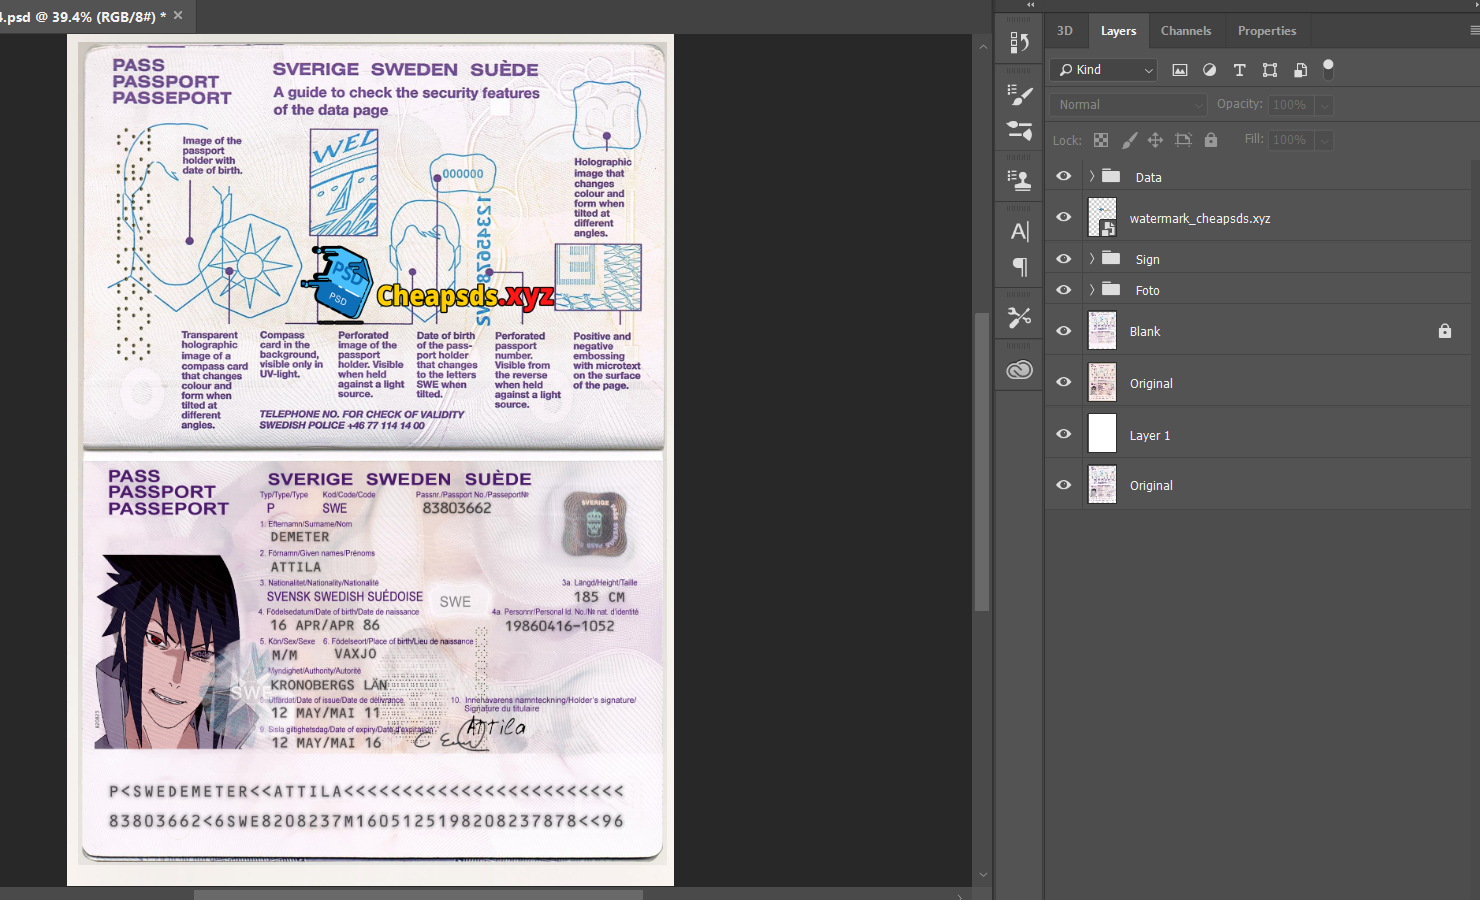Expand the Sign layer group
Screen dimensions: 1480x900
click(1092, 259)
